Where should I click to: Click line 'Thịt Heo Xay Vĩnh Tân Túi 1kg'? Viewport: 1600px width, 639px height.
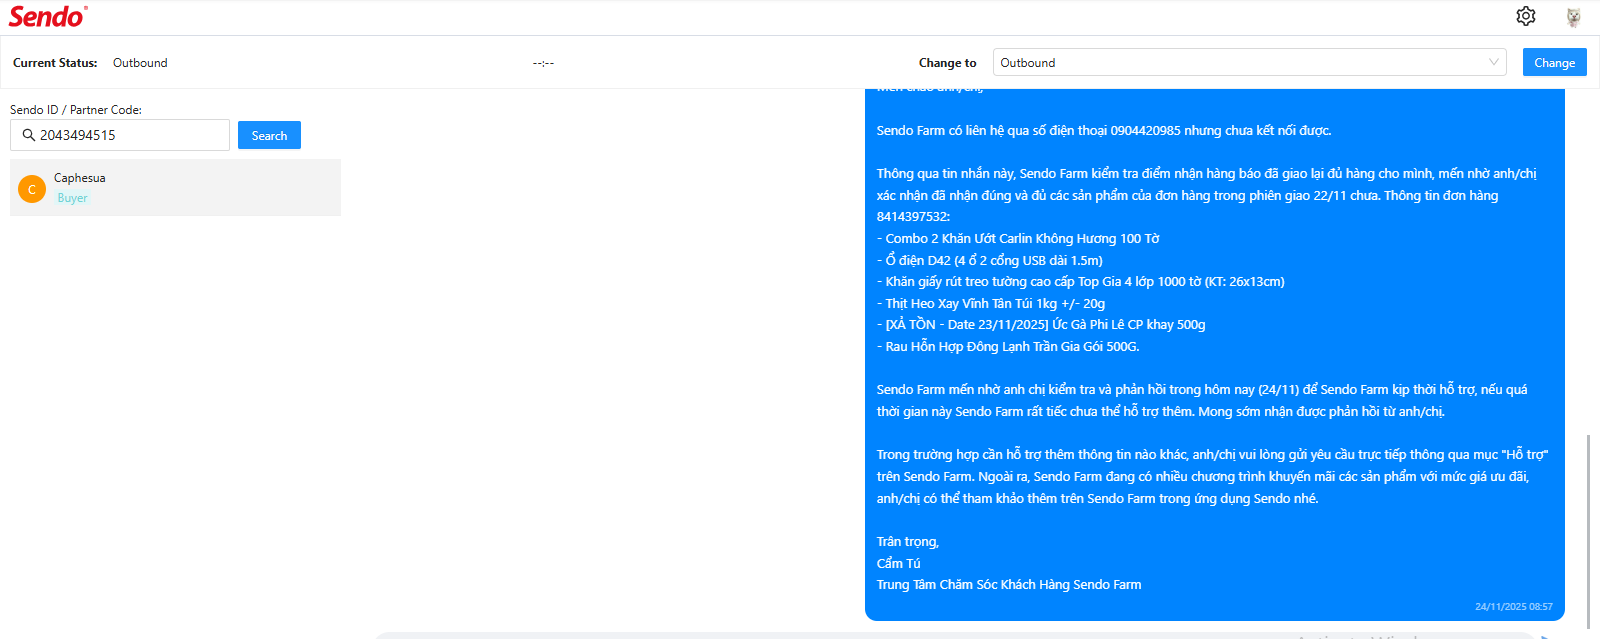pos(991,303)
